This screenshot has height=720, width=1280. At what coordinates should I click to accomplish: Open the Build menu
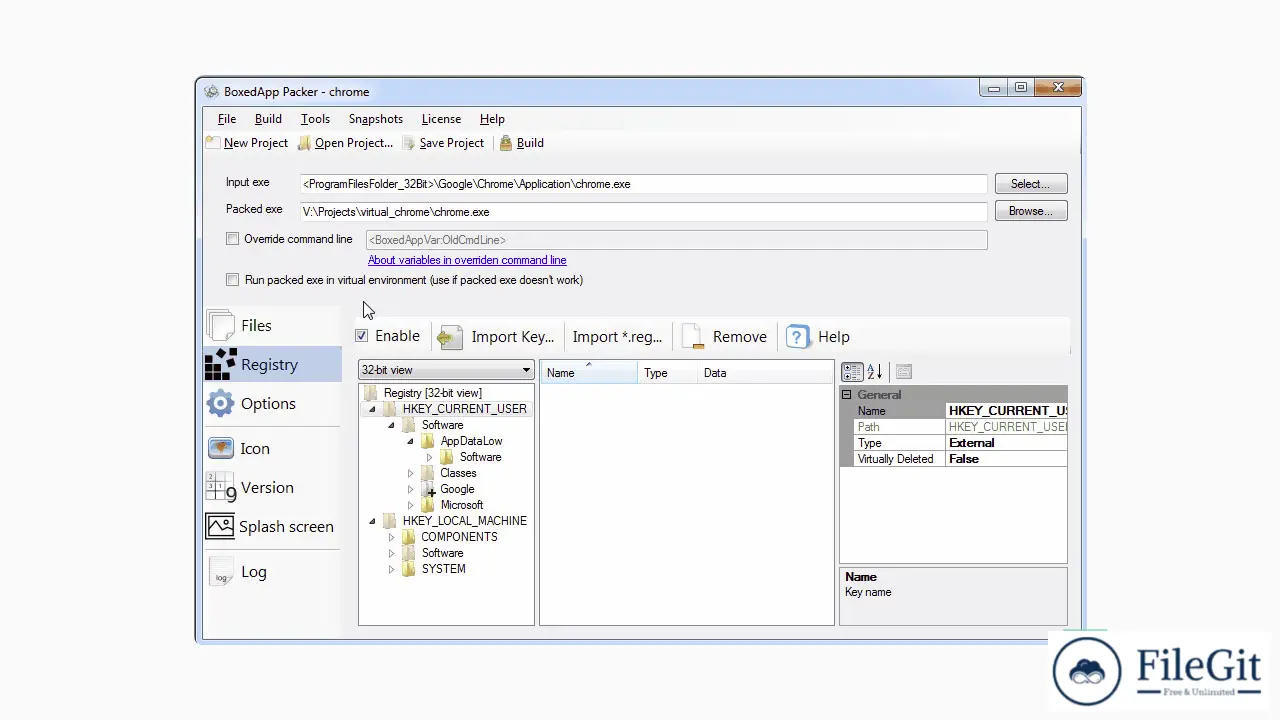pyautogui.click(x=268, y=119)
